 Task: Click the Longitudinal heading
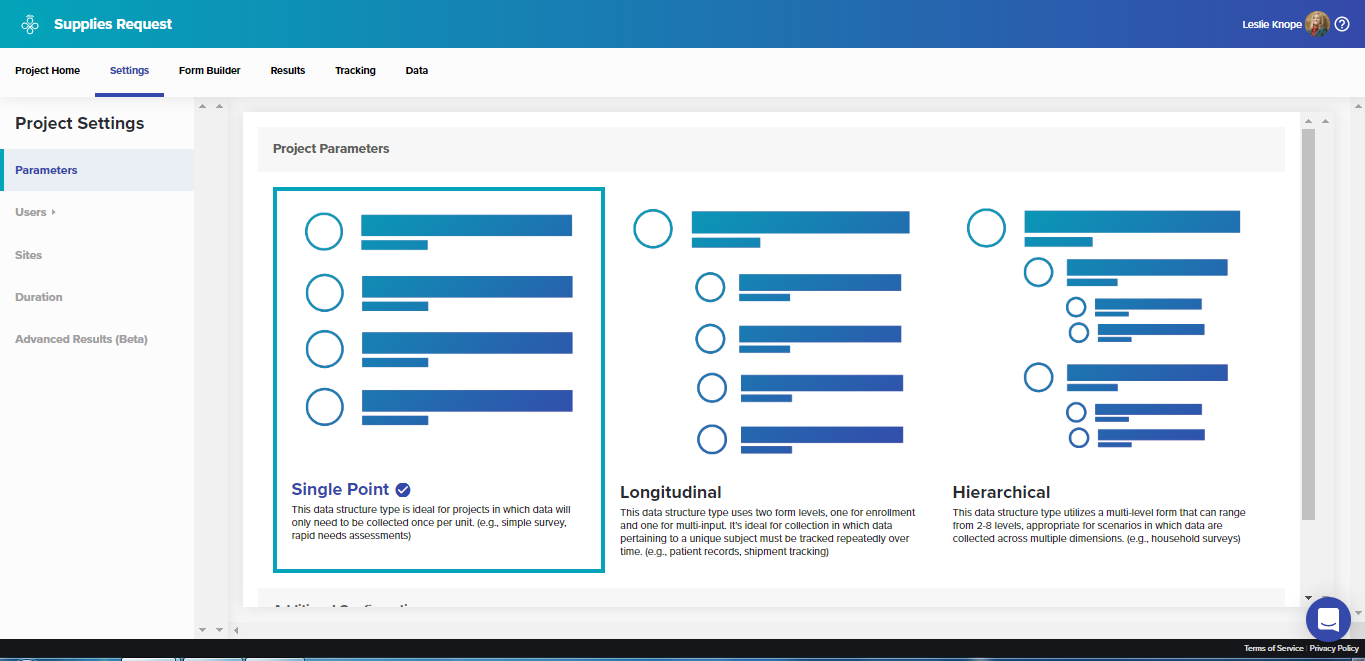point(671,493)
